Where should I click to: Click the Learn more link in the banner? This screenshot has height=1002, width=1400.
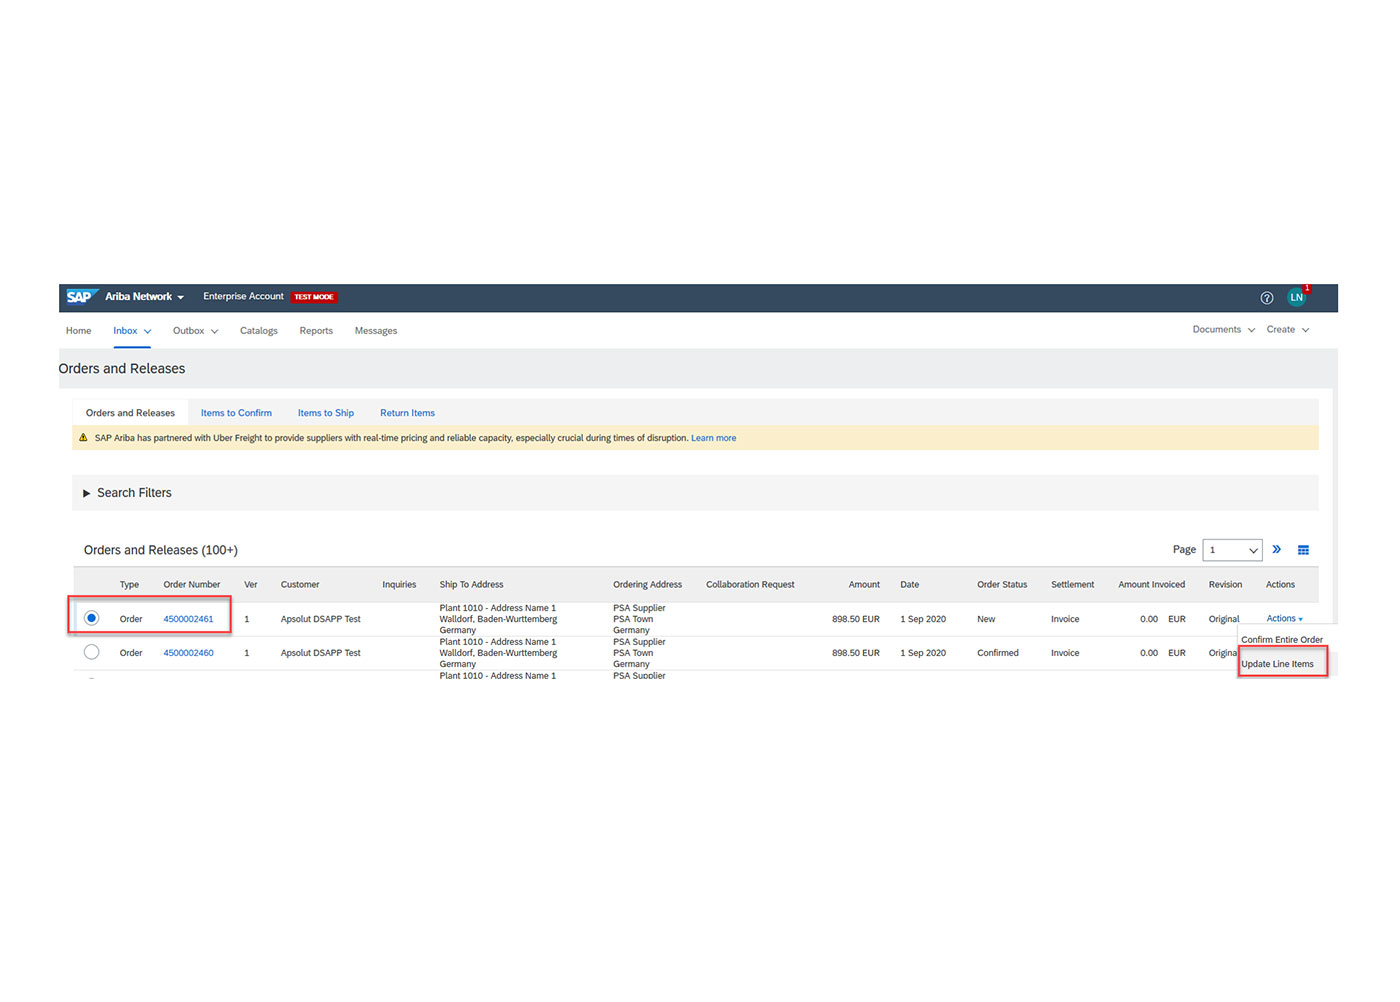[713, 437]
